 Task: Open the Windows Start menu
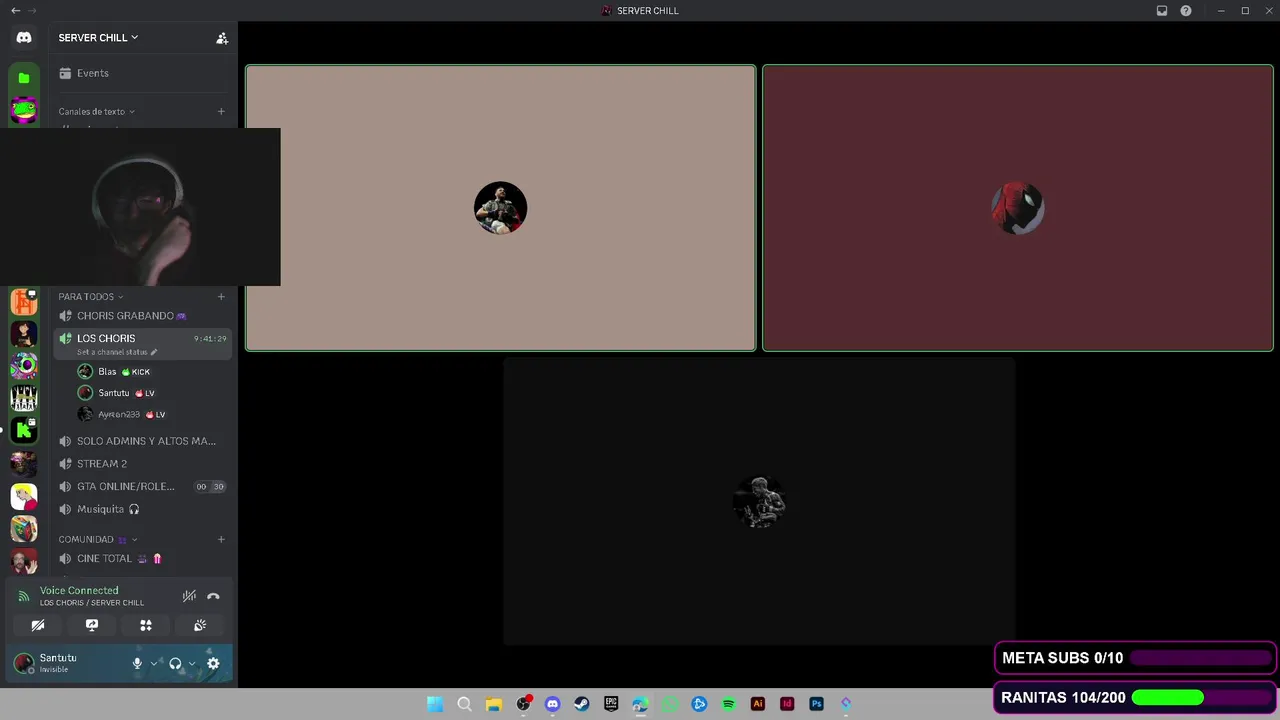435,704
